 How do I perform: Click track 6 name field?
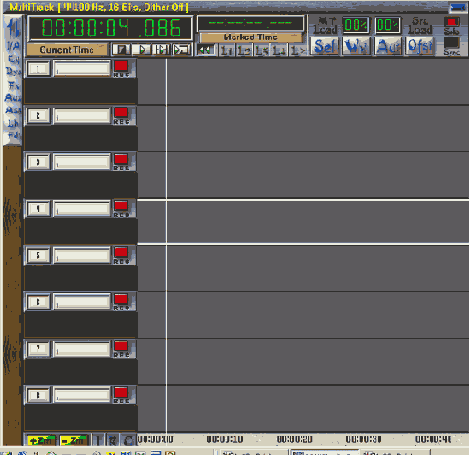pyautogui.click(x=82, y=302)
